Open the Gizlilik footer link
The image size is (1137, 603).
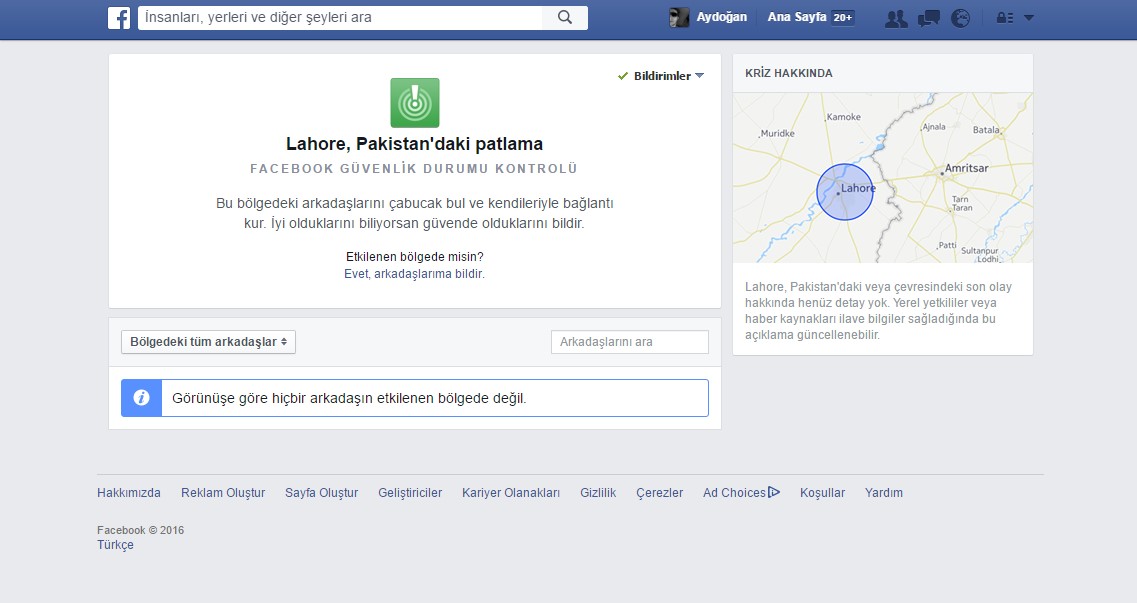(x=598, y=493)
